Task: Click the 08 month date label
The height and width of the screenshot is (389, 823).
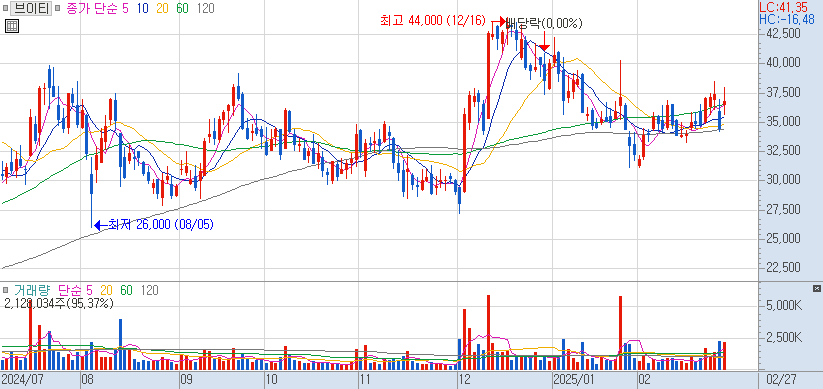Action: coord(88,380)
